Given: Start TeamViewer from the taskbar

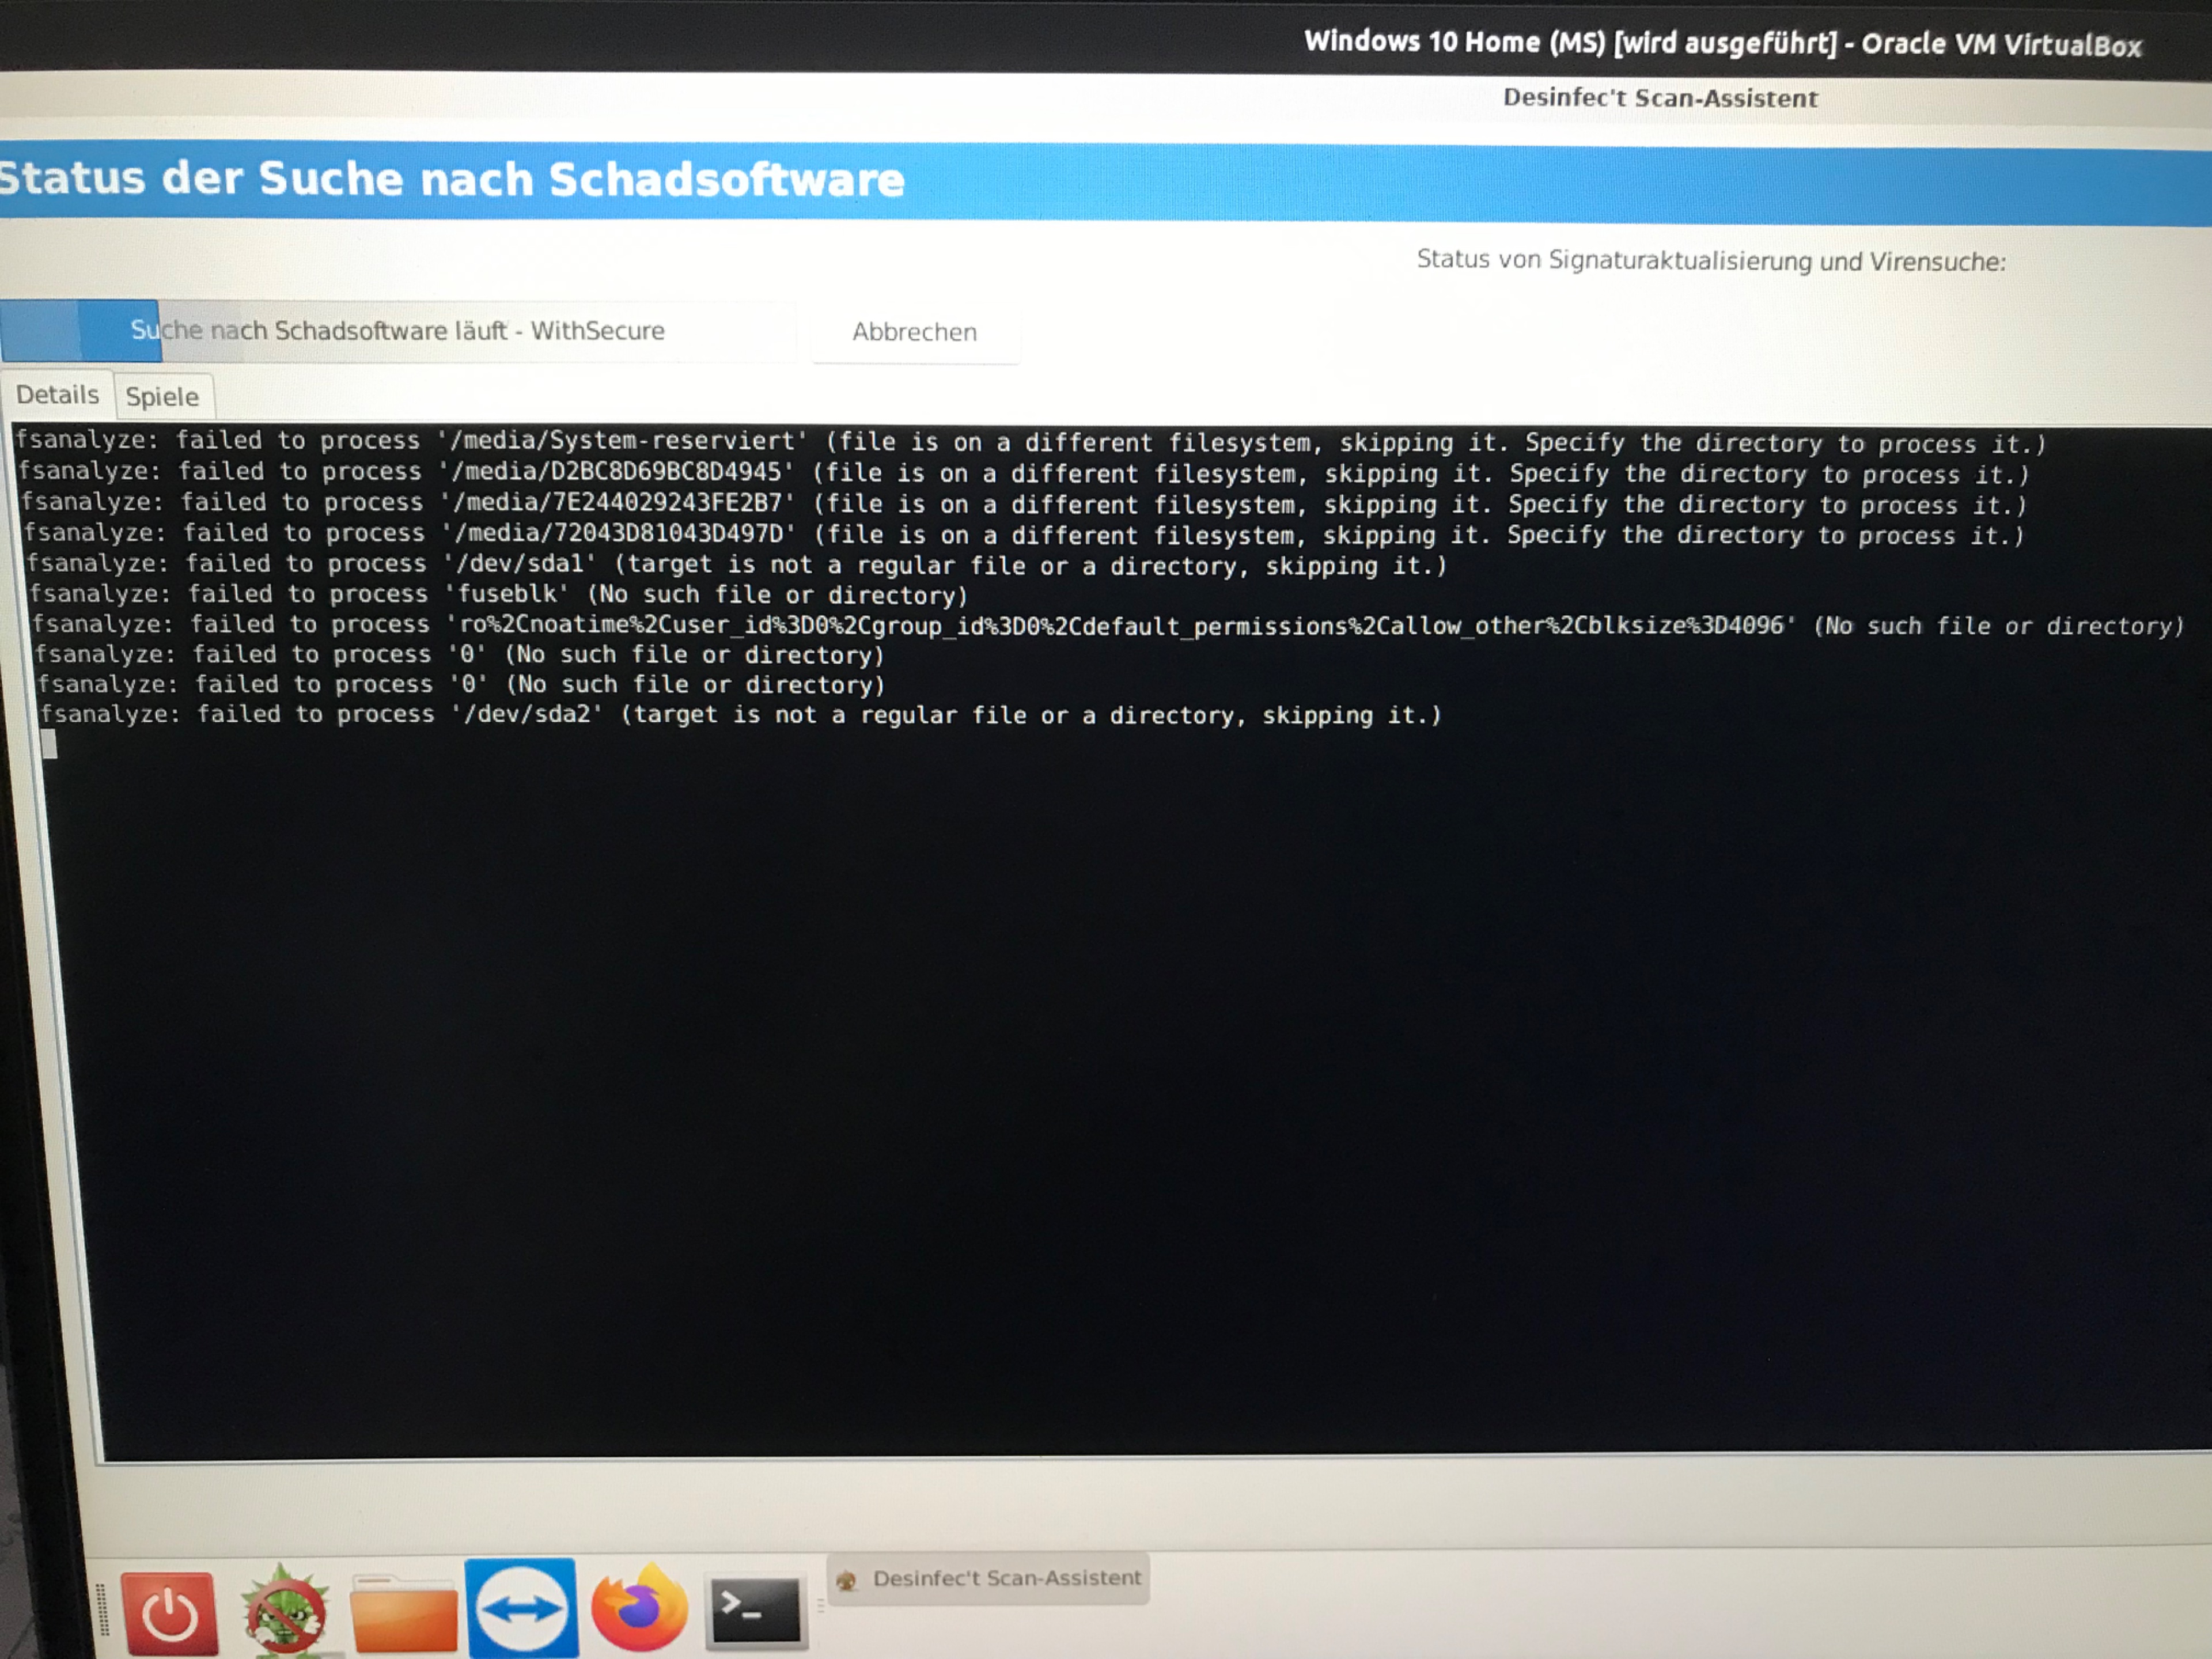Looking at the screenshot, I should 521,1608.
